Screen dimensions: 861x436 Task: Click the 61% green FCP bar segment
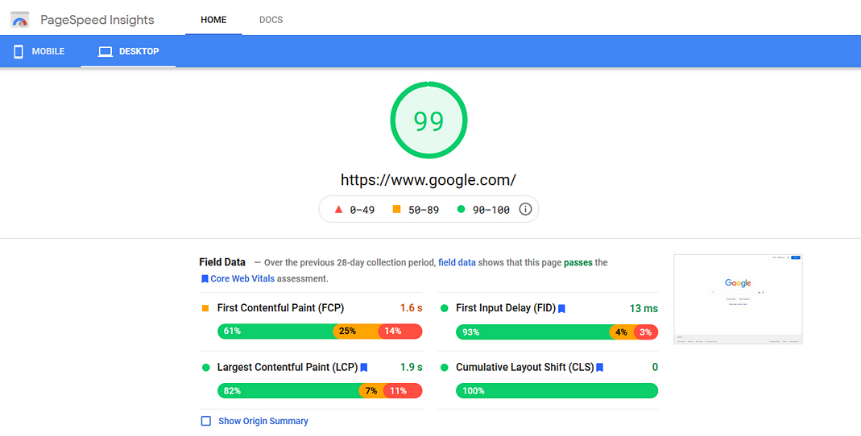pos(276,331)
